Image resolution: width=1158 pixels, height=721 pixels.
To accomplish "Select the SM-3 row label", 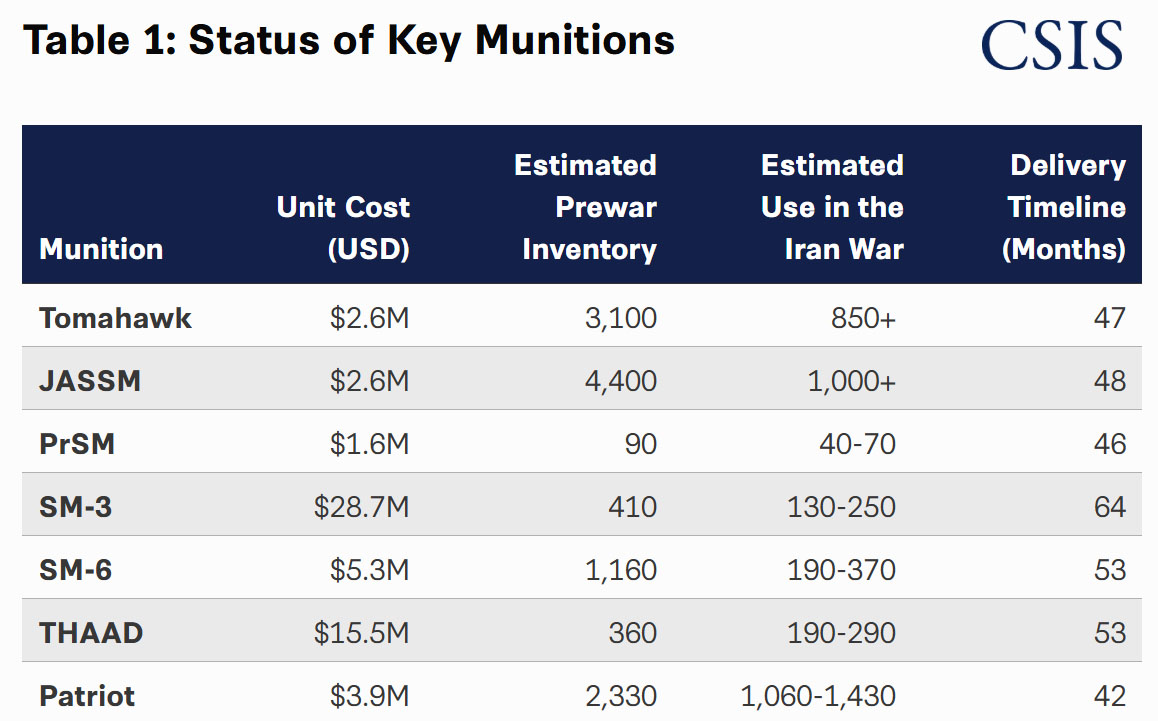I will tap(76, 507).
